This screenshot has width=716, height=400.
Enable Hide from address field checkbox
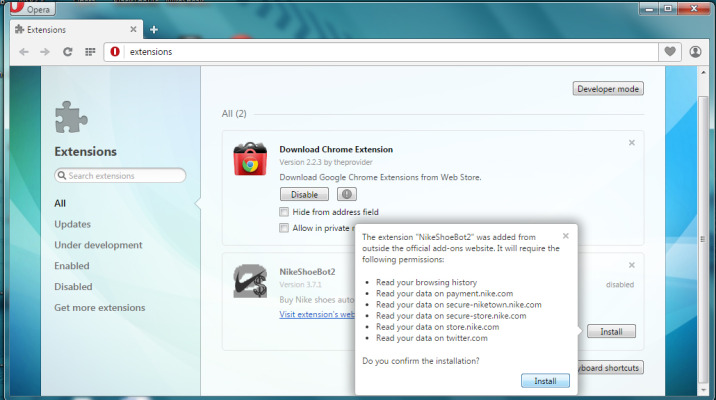pos(285,212)
